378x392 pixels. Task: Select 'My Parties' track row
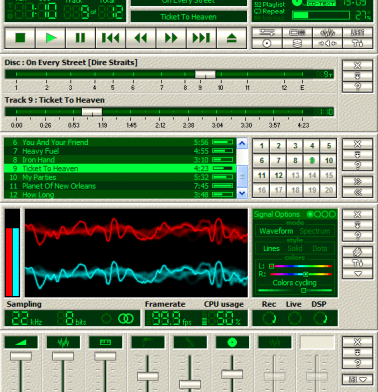point(120,177)
